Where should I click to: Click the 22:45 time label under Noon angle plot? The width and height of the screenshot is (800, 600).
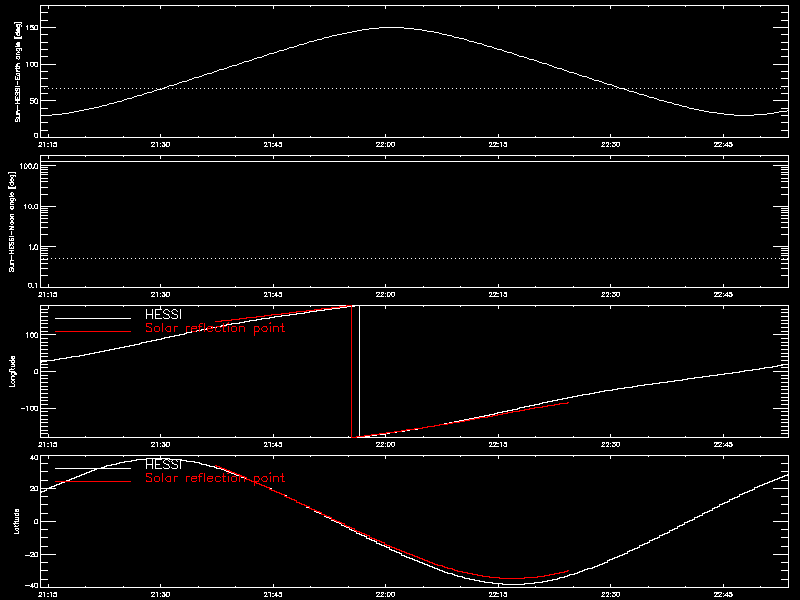pyautogui.click(x=723, y=294)
